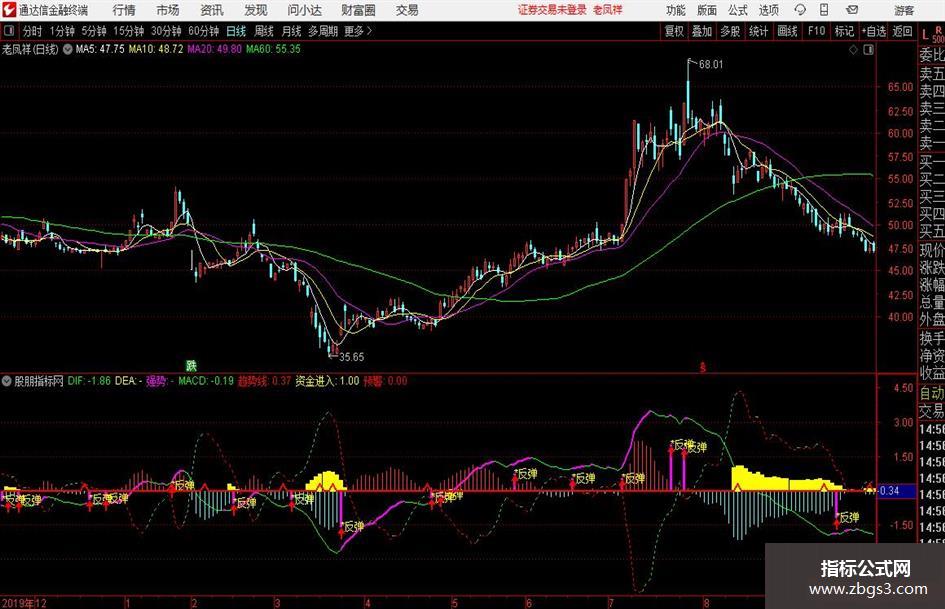Expand the 更多 period options
The height and width of the screenshot is (609, 945).
coord(358,31)
